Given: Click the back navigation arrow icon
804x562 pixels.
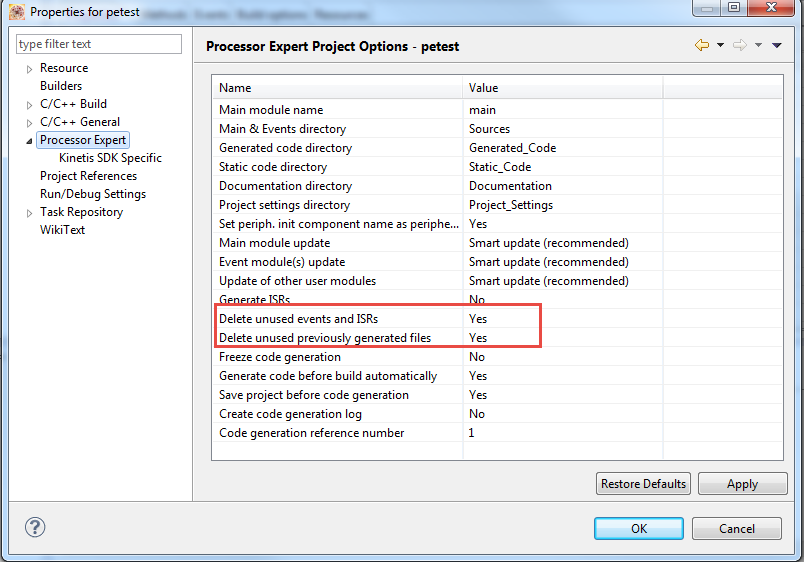Looking at the screenshot, I should [x=701, y=46].
